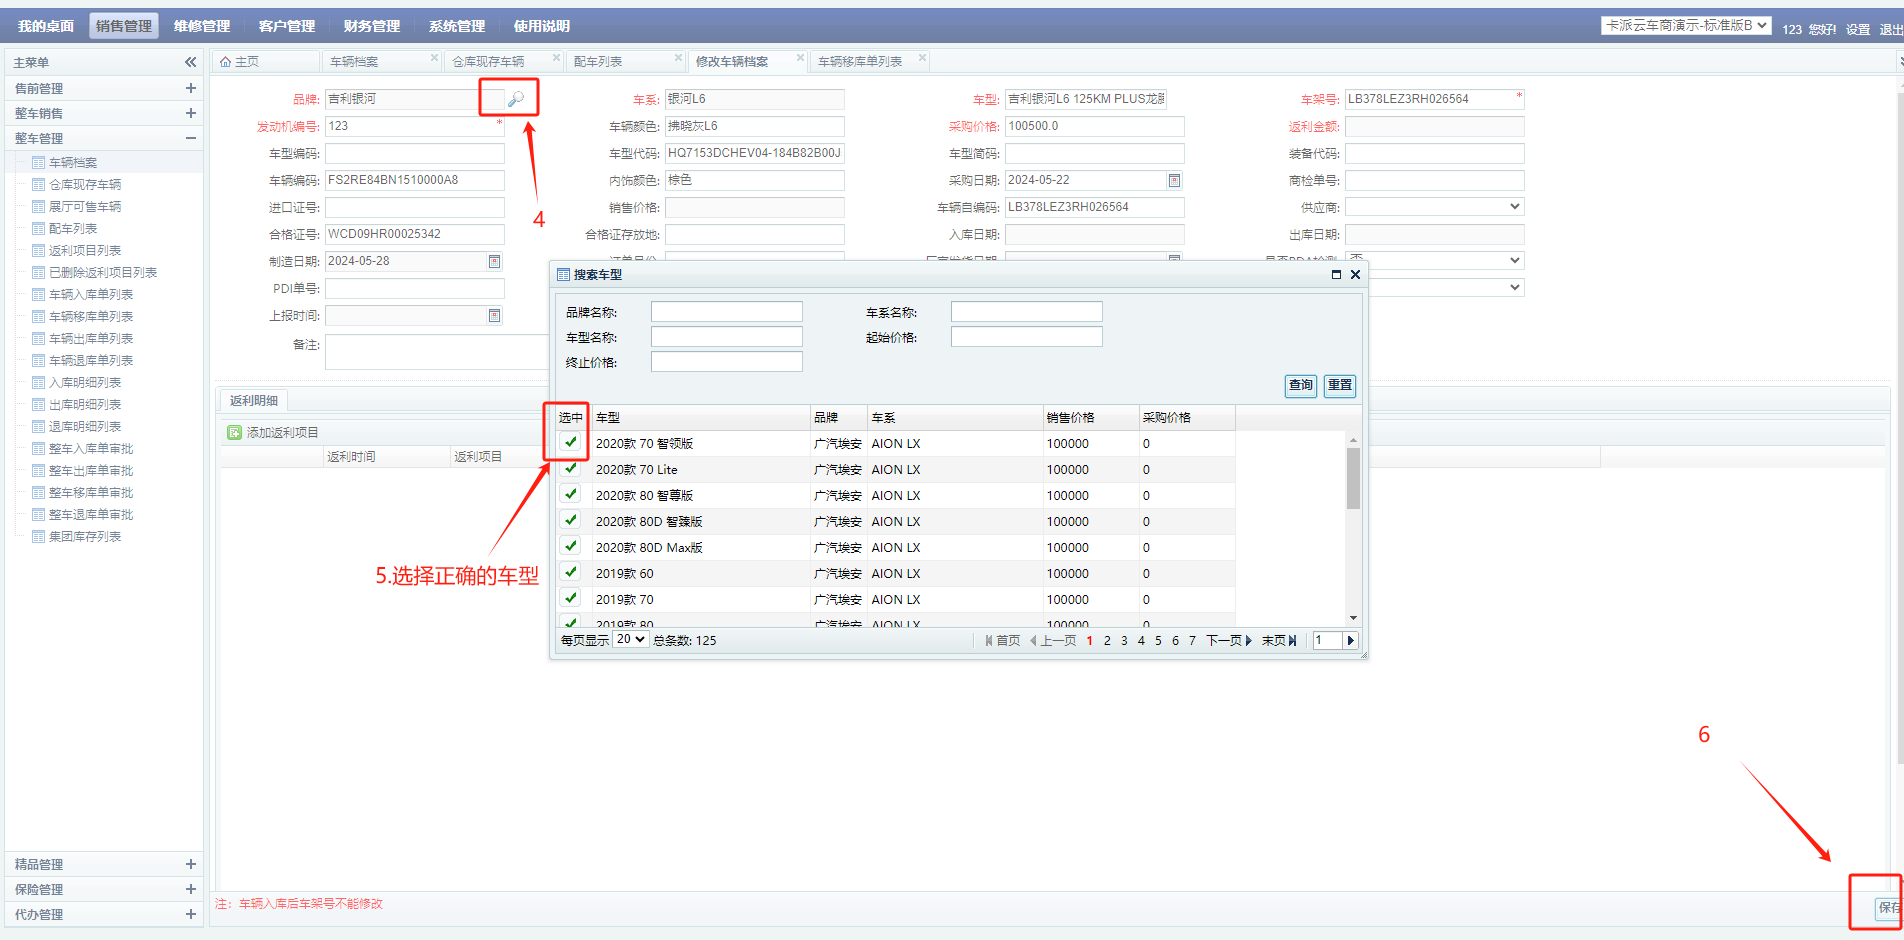Close the 搜索车型 dialog
The height and width of the screenshot is (940, 1904).
1355,275
